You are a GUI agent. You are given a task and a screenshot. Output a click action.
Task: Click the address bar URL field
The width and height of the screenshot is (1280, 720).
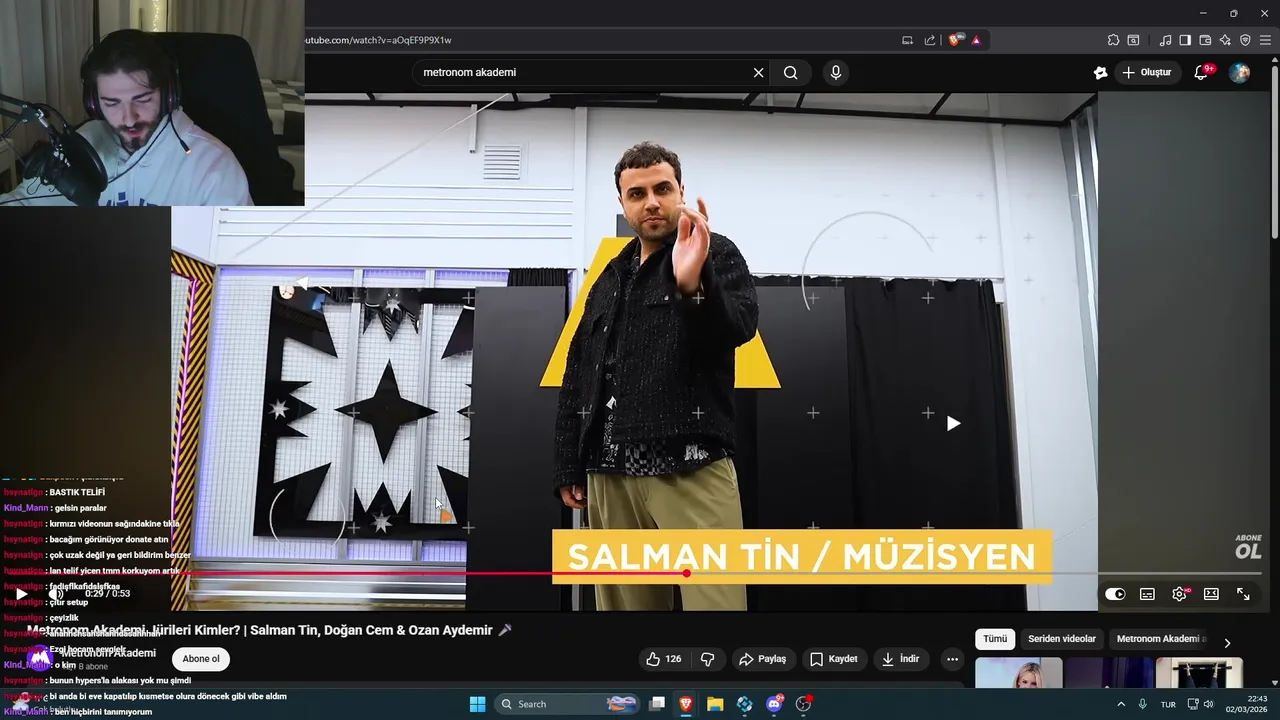600,40
